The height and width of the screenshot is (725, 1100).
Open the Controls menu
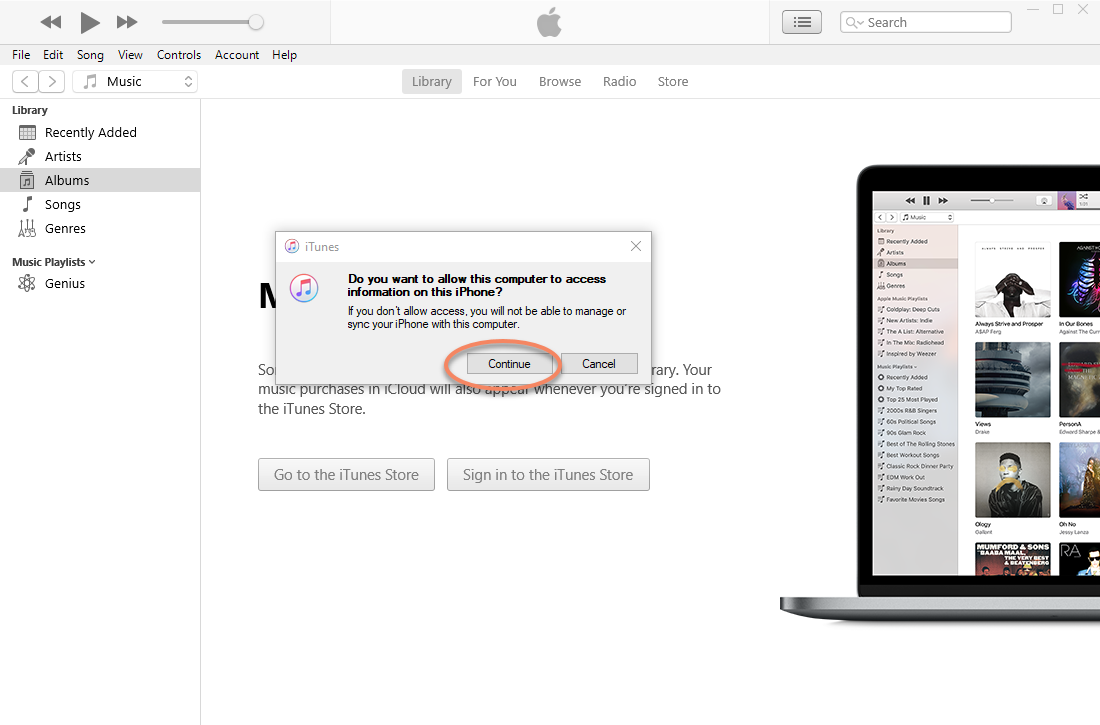pyautogui.click(x=179, y=55)
